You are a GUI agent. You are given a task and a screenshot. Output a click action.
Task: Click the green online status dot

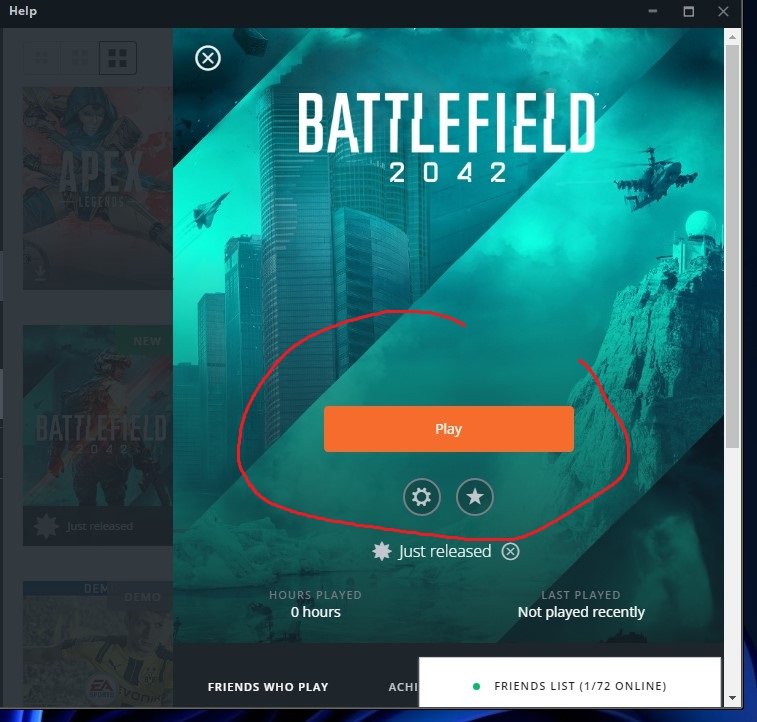(x=476, y=686)
